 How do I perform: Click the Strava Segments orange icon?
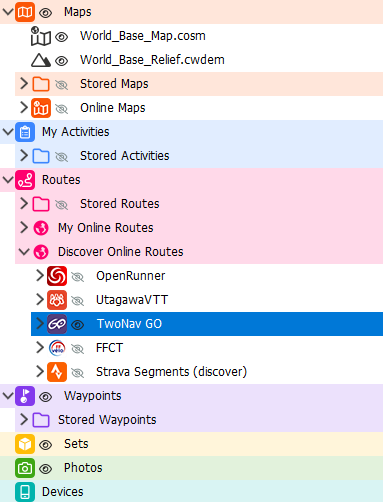click(57, 372)
